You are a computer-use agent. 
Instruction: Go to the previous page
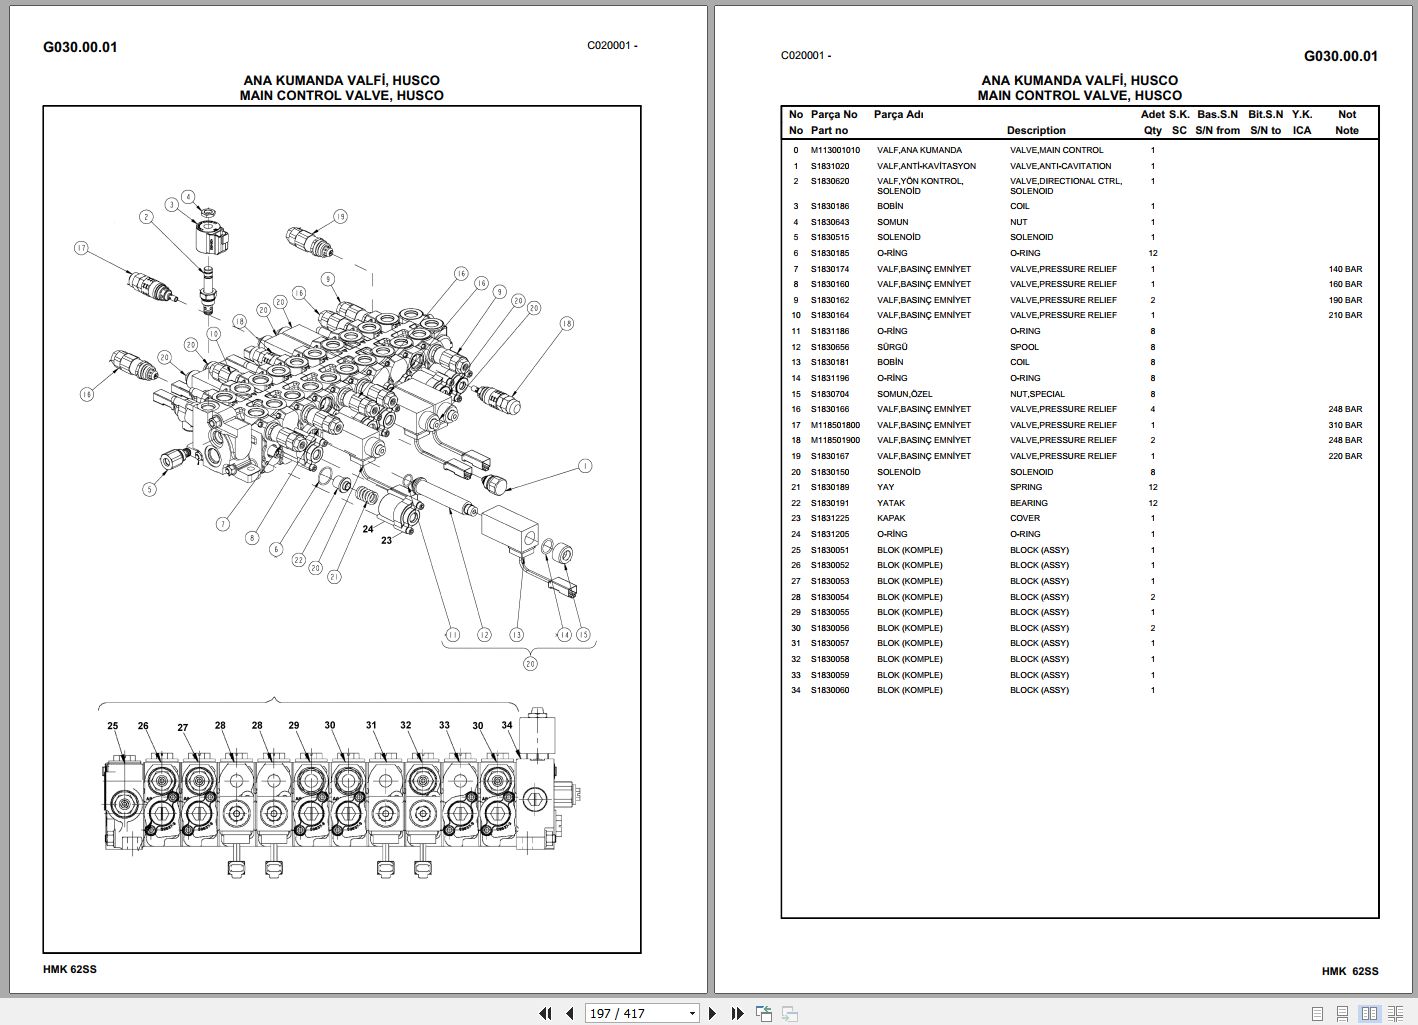[569, 1013]
